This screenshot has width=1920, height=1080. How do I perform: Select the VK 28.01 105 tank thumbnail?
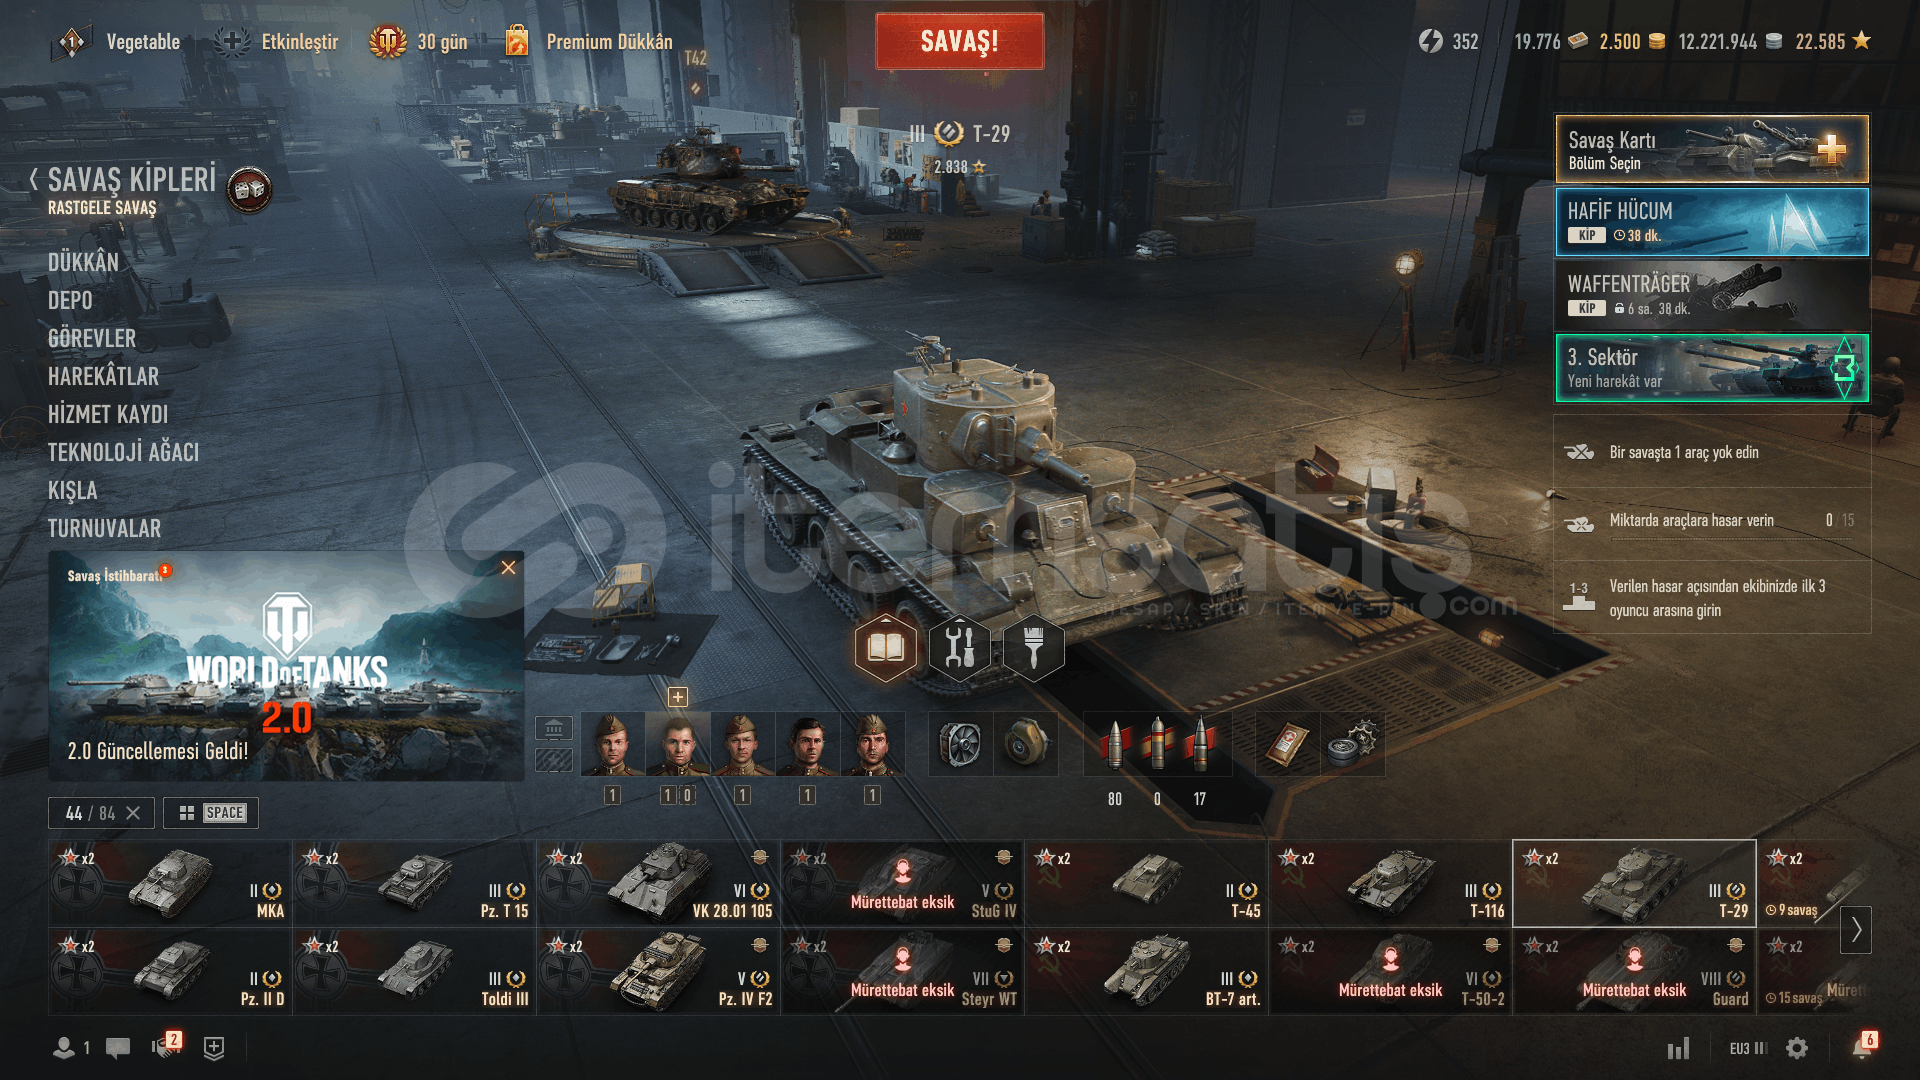pos(658,883)
